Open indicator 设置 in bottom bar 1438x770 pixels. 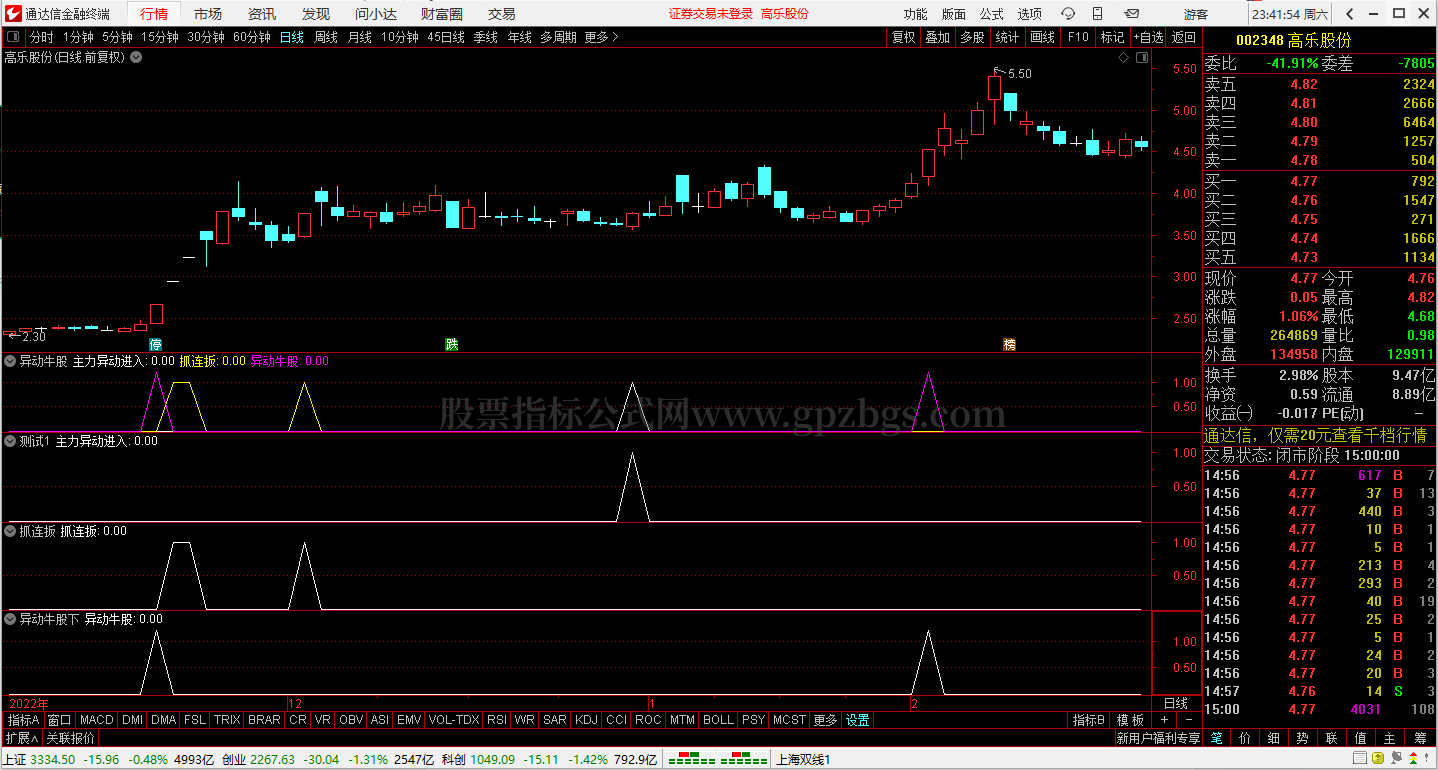tap(858, 720)
